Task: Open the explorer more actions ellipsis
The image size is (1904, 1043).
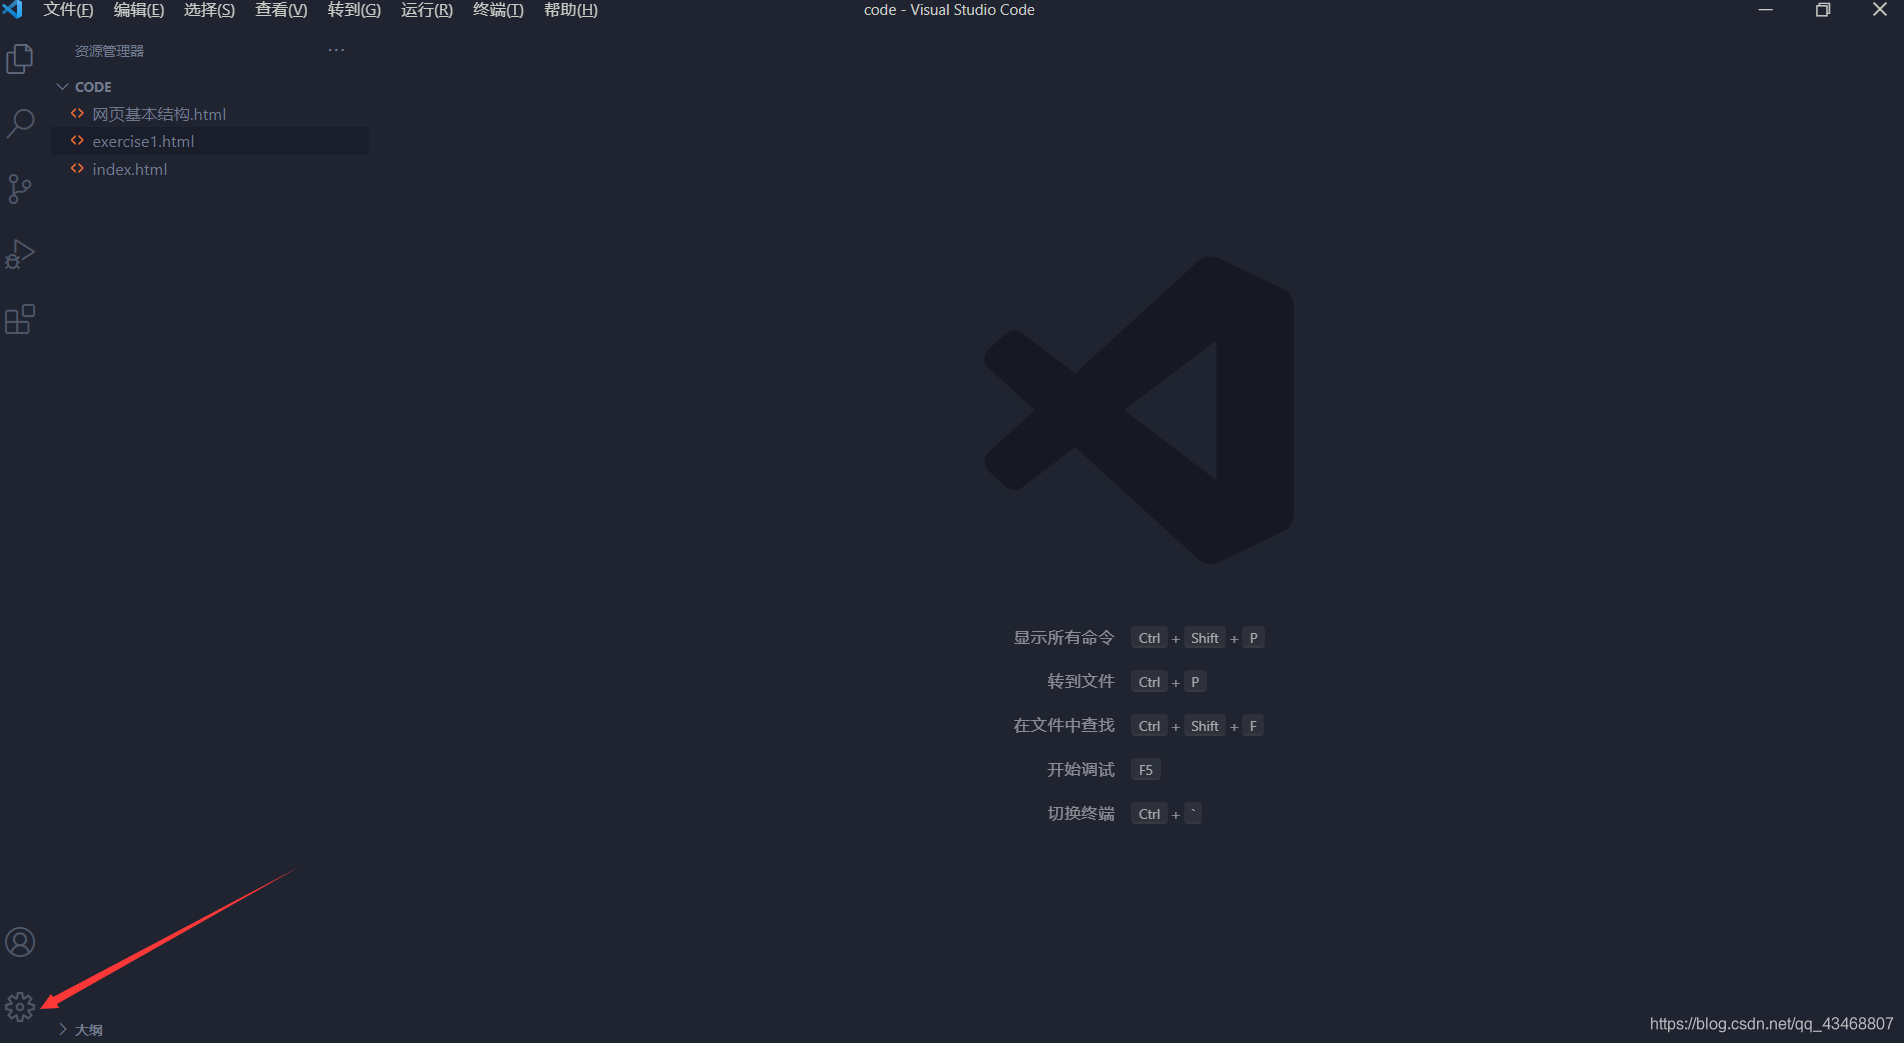Action: [x=336, y=50]
